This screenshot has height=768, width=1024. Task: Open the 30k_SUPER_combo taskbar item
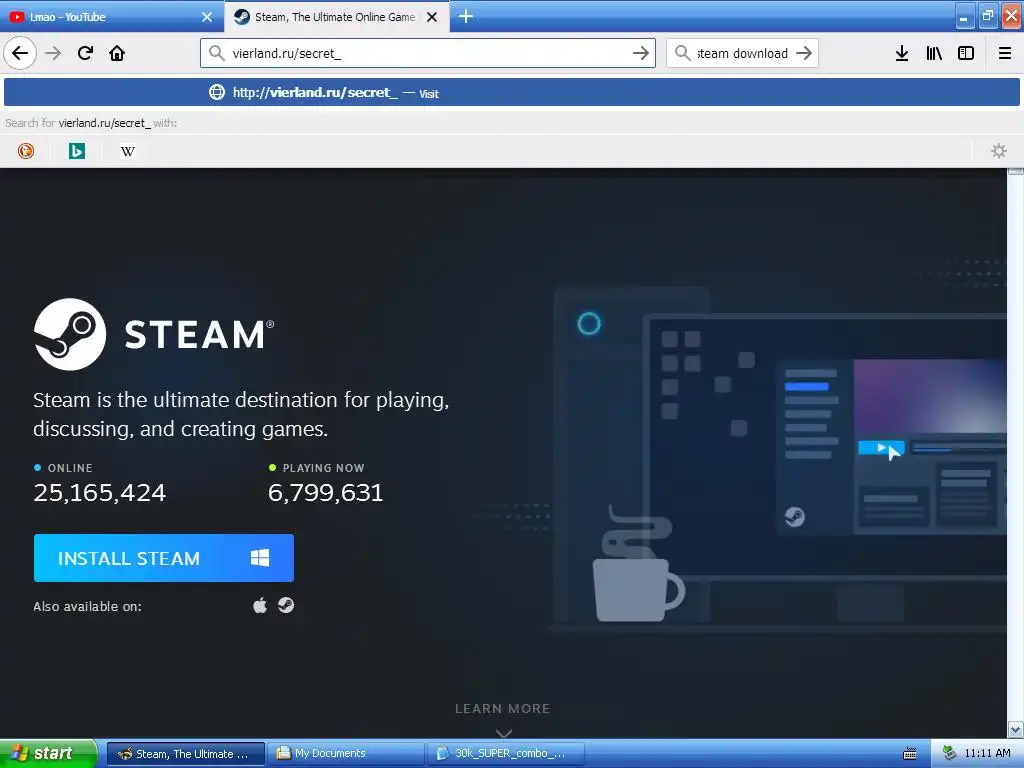(505, 754)
